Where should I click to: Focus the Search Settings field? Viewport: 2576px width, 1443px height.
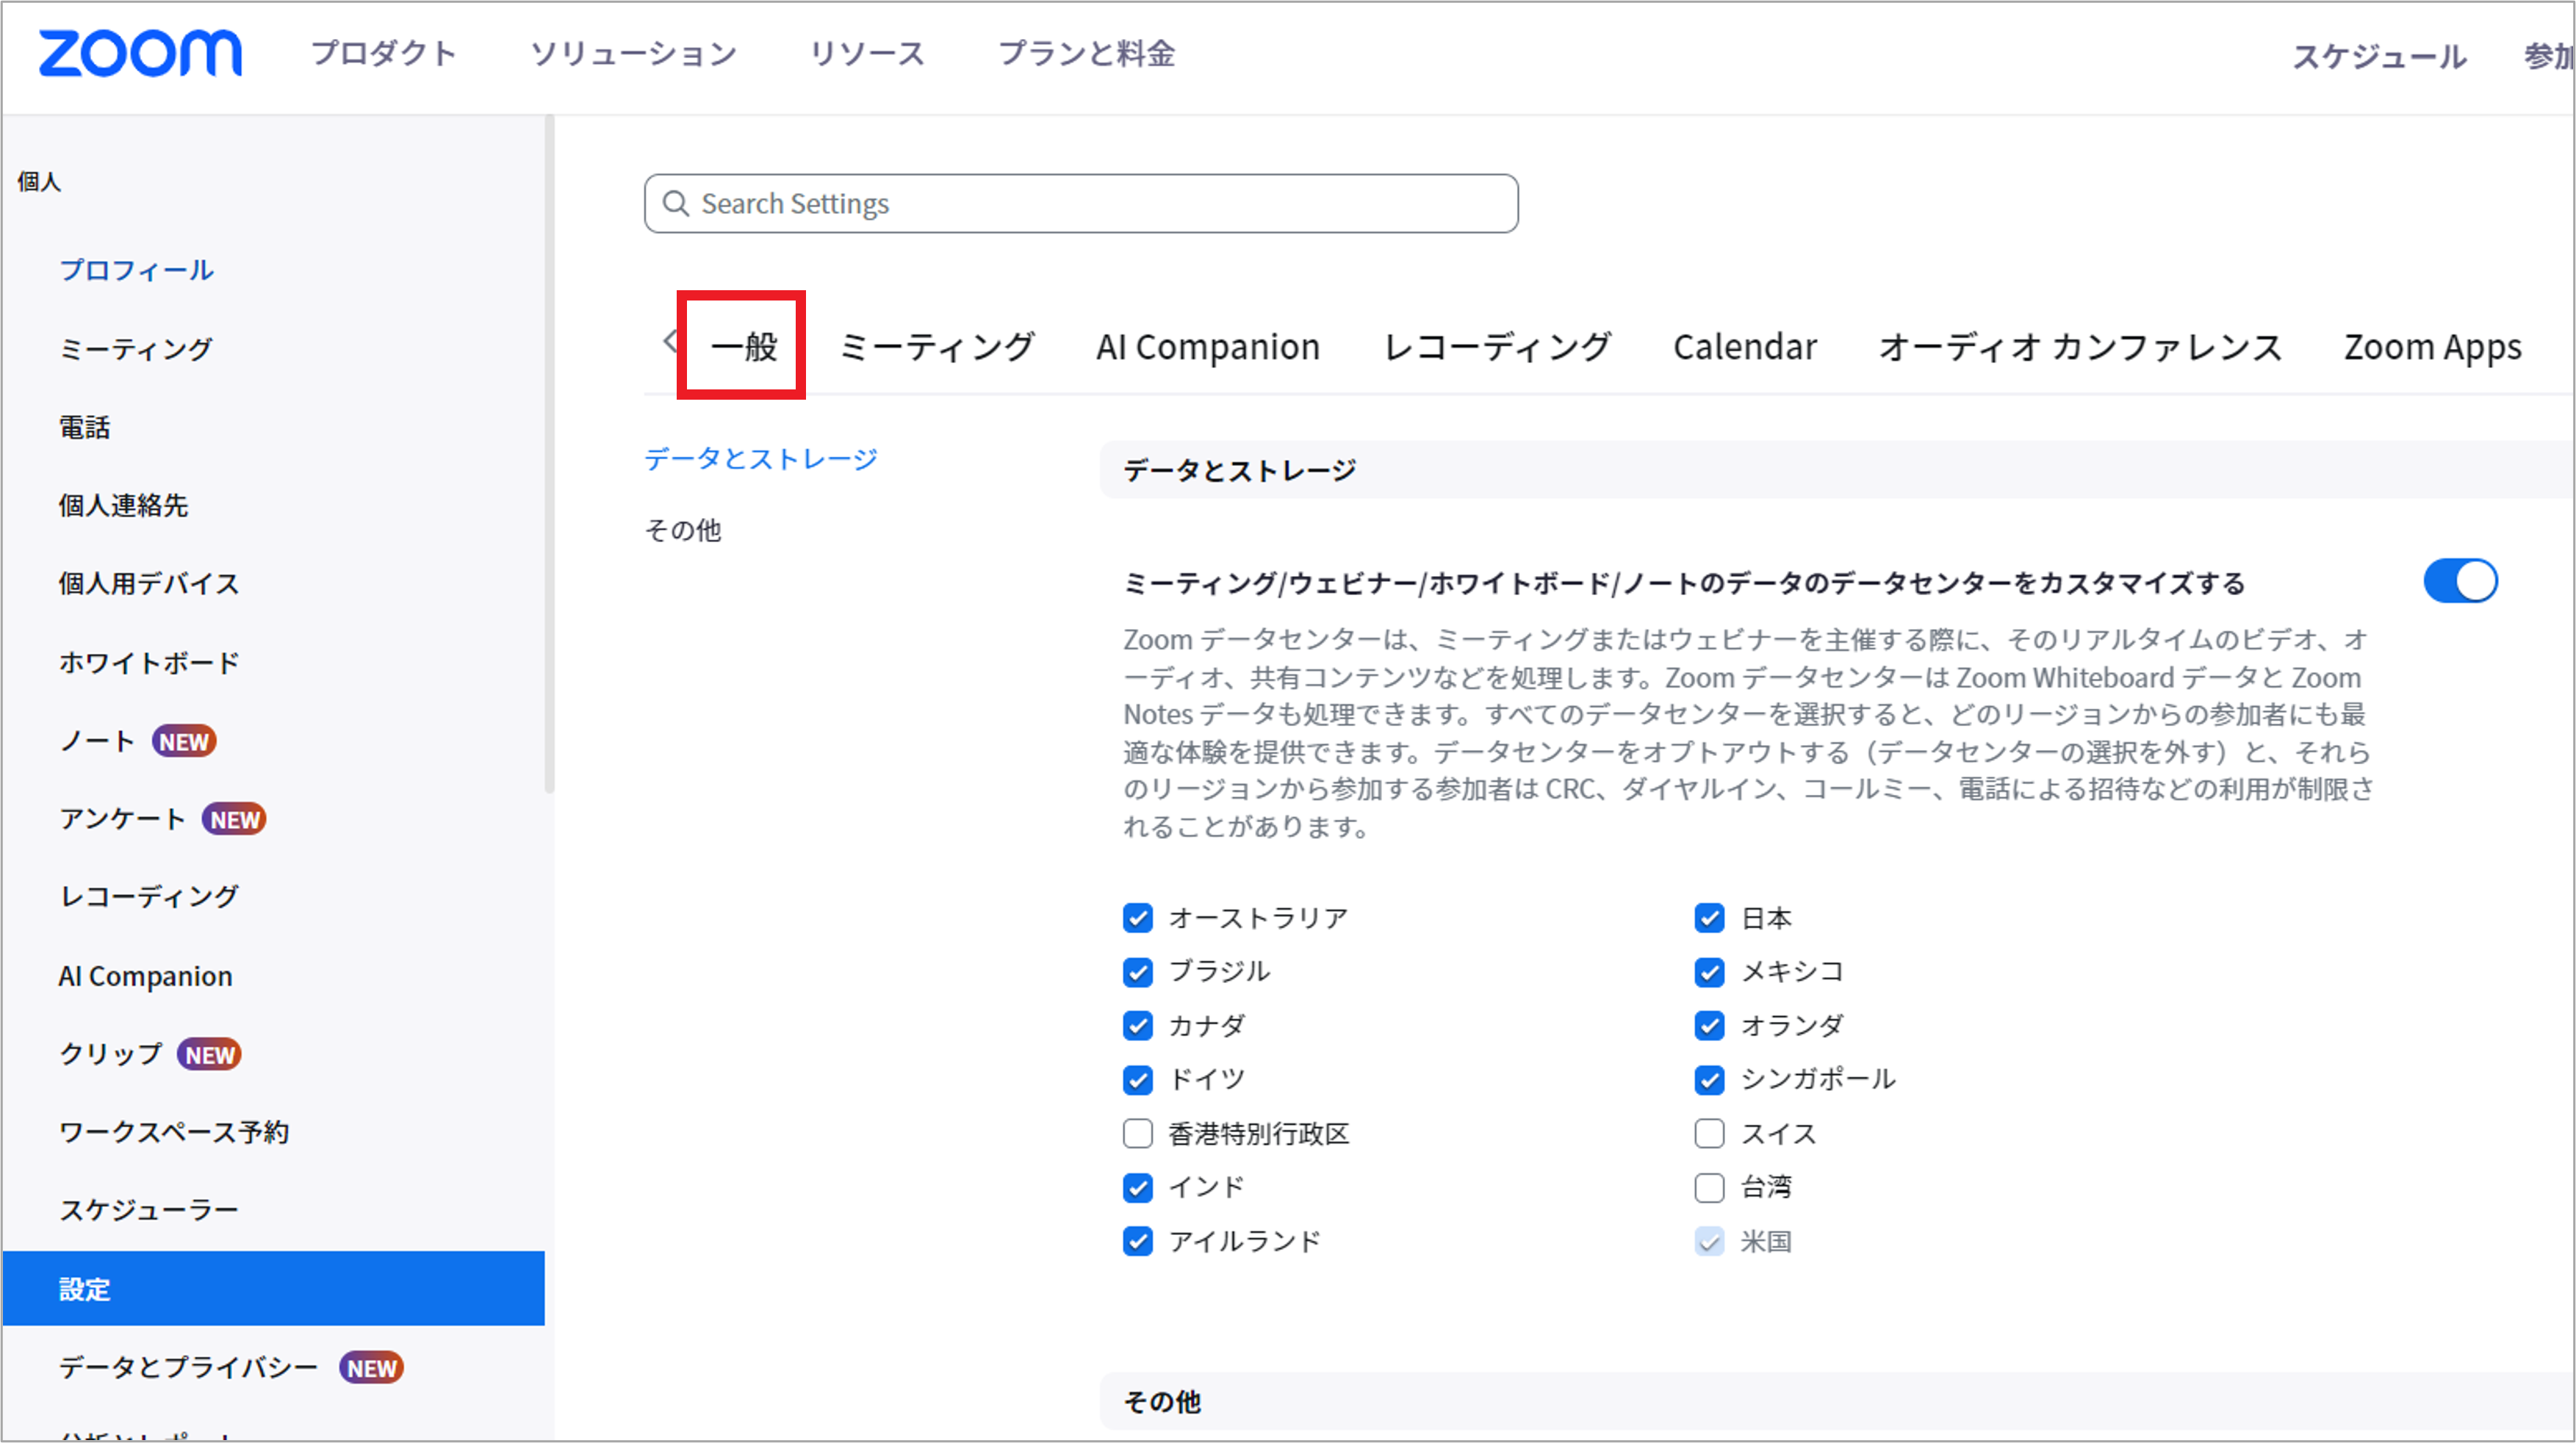coord(1081,204)
